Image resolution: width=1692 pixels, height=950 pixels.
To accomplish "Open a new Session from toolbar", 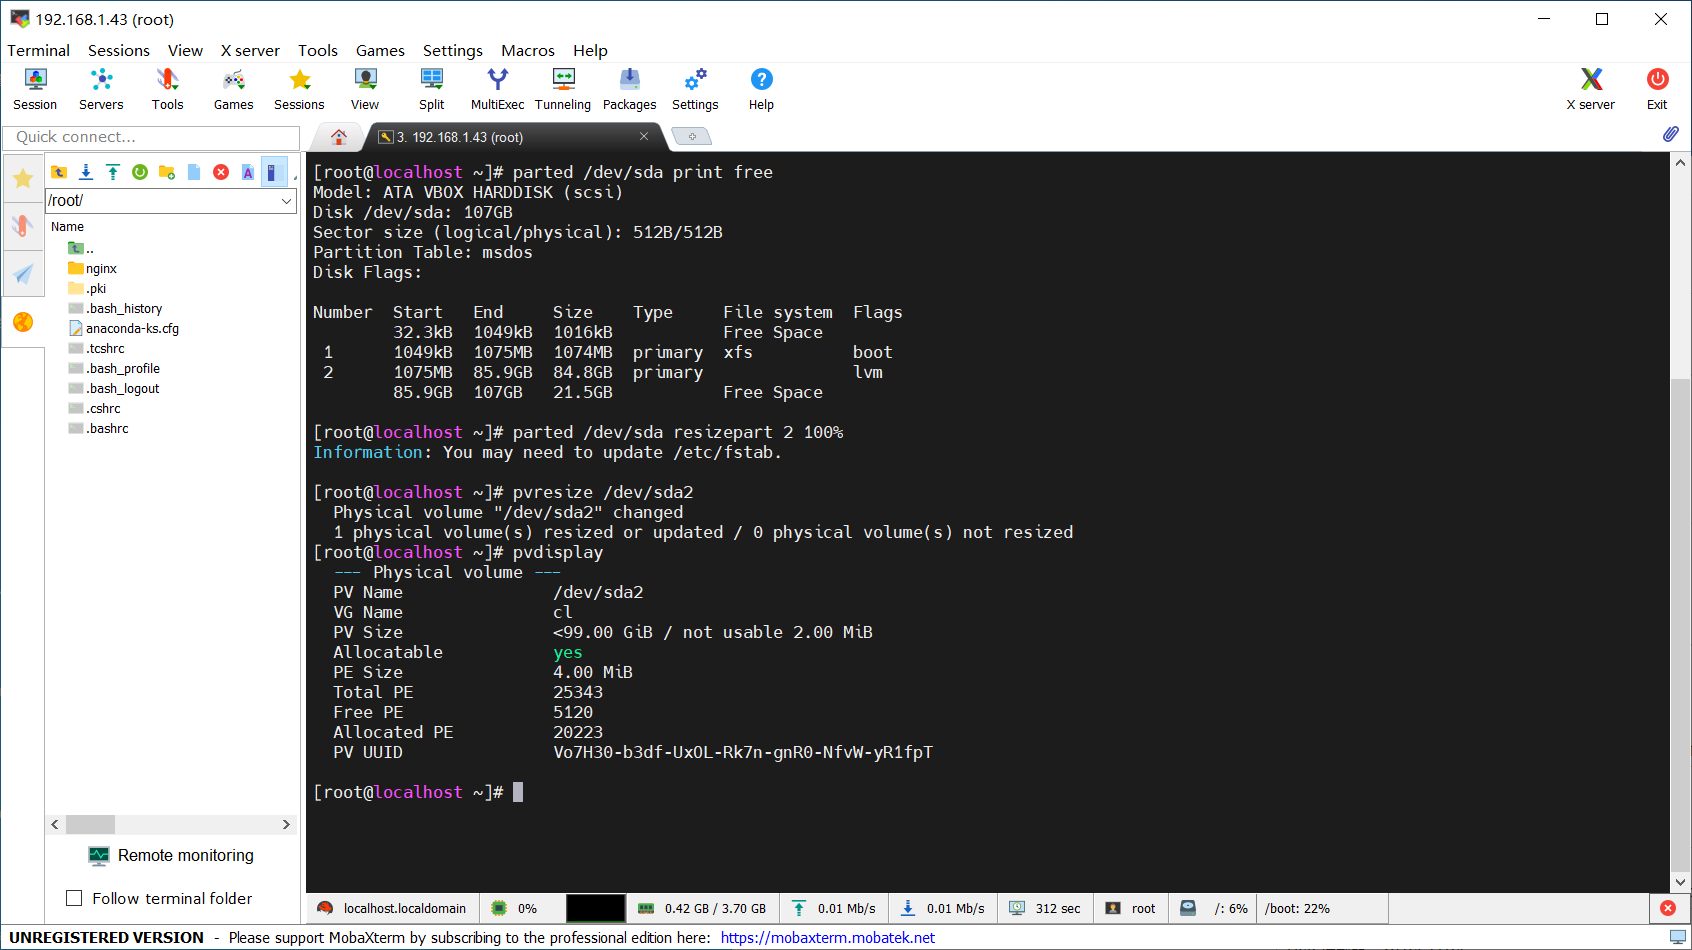I will point(35,89).
